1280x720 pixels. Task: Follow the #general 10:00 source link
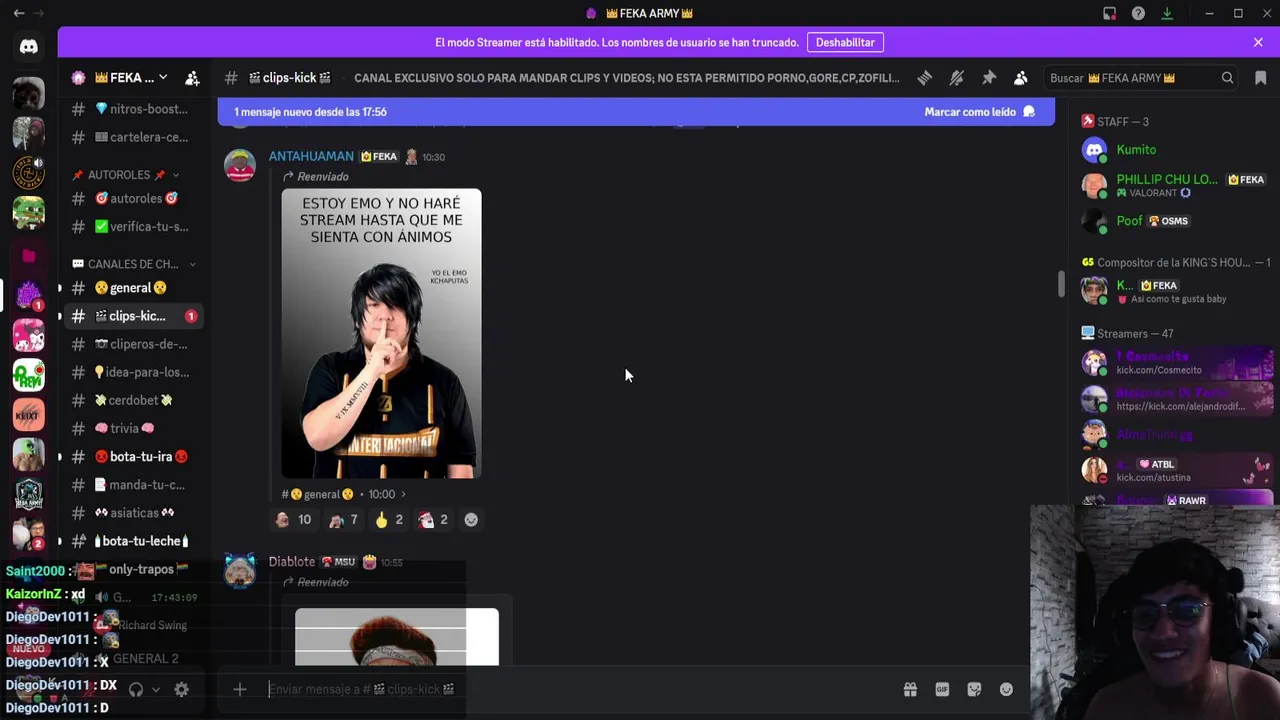pos(344,494)
